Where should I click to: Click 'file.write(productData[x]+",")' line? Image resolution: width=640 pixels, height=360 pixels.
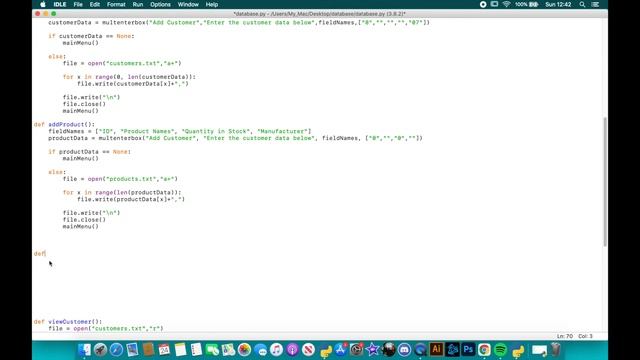click(x=131, y=199)
